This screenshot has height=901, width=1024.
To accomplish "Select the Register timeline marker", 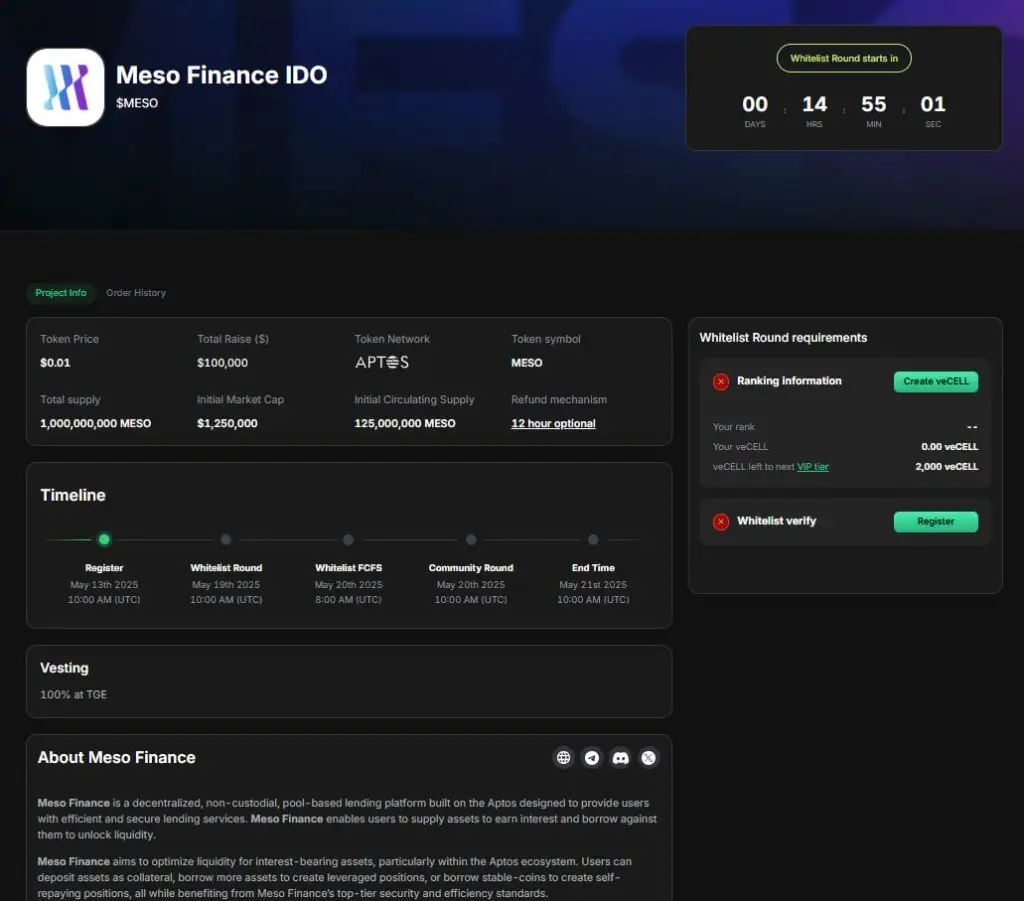I will (x=104, y=540).
